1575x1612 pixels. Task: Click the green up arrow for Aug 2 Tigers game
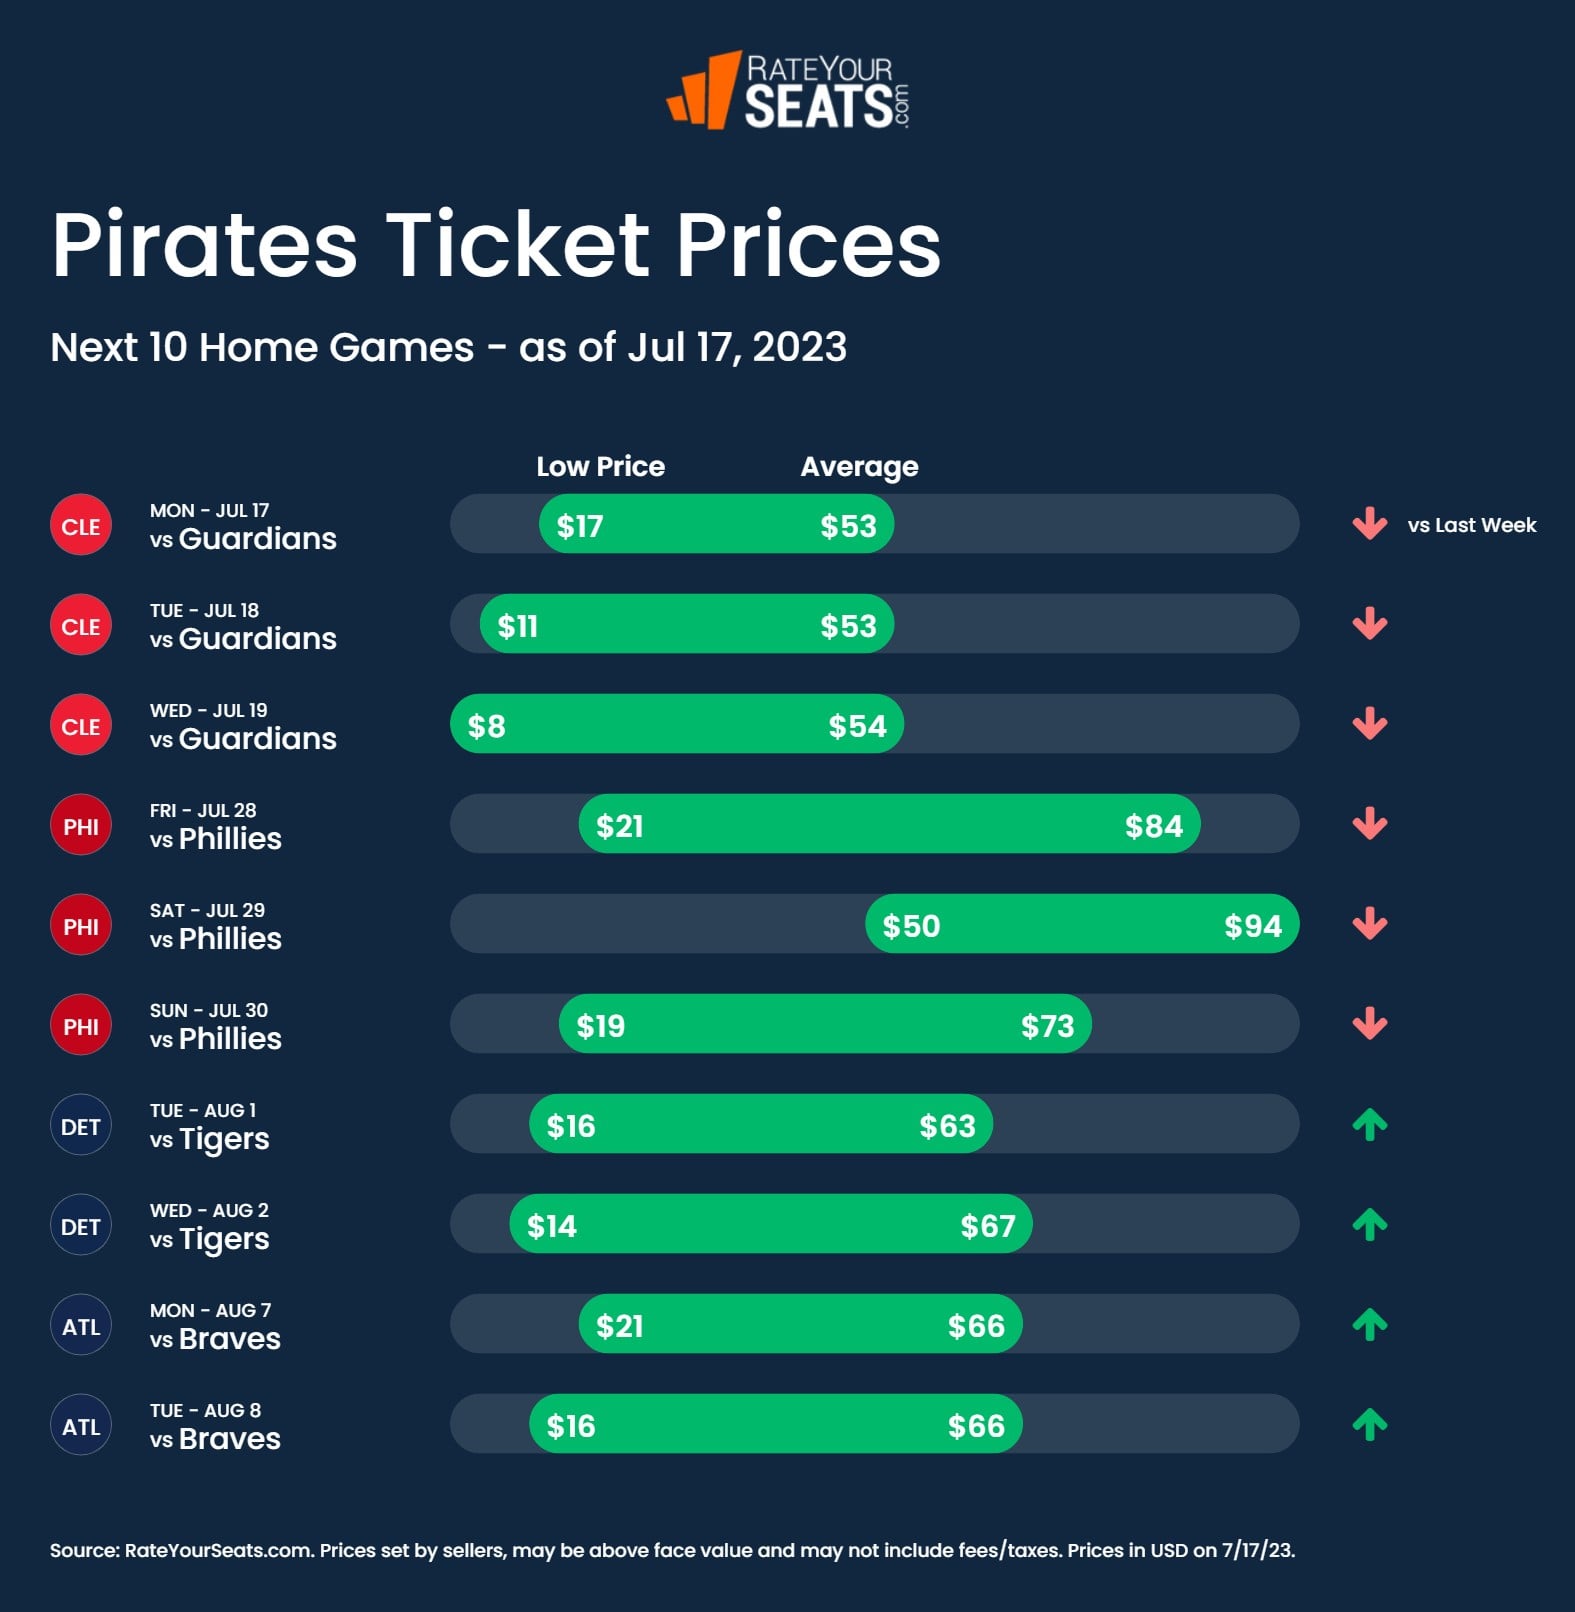1369,1224
